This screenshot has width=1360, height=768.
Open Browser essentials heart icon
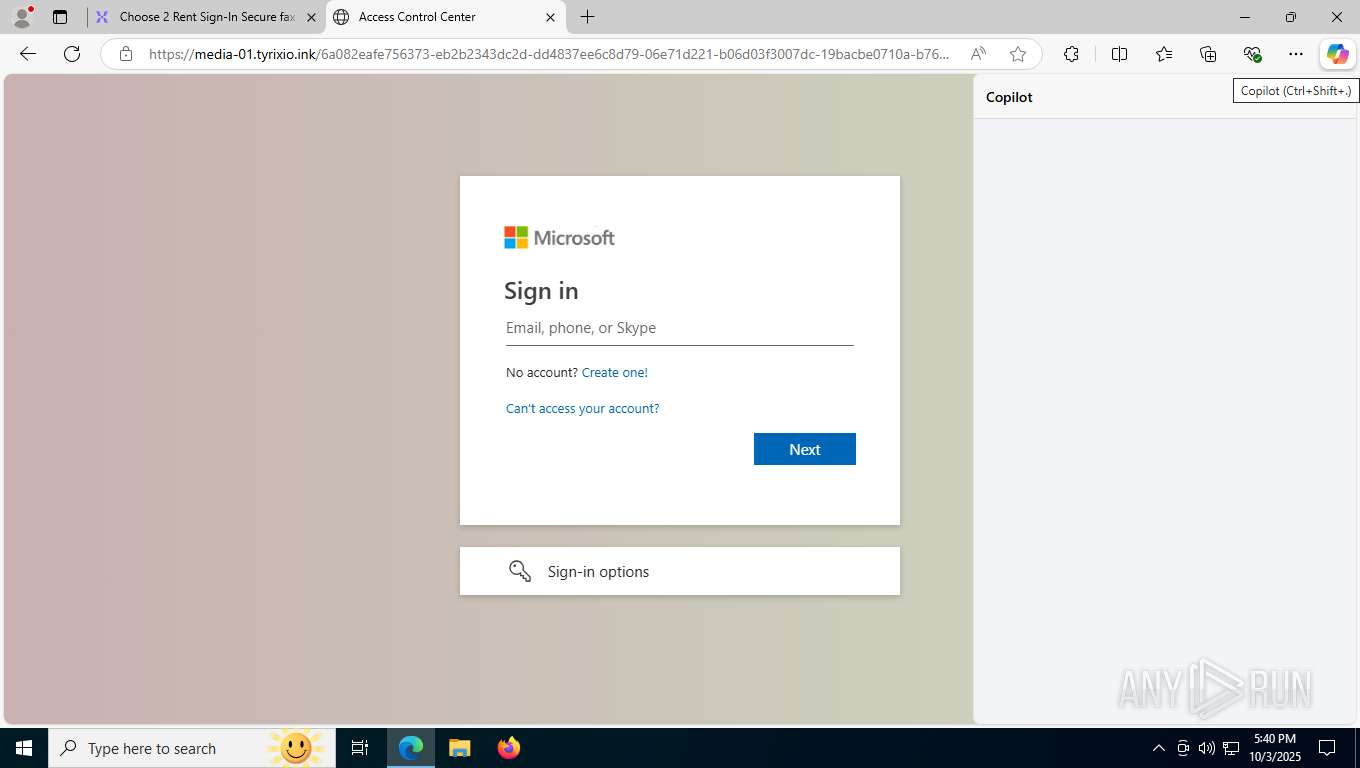pyautogui.click(x=1252, y=54)
